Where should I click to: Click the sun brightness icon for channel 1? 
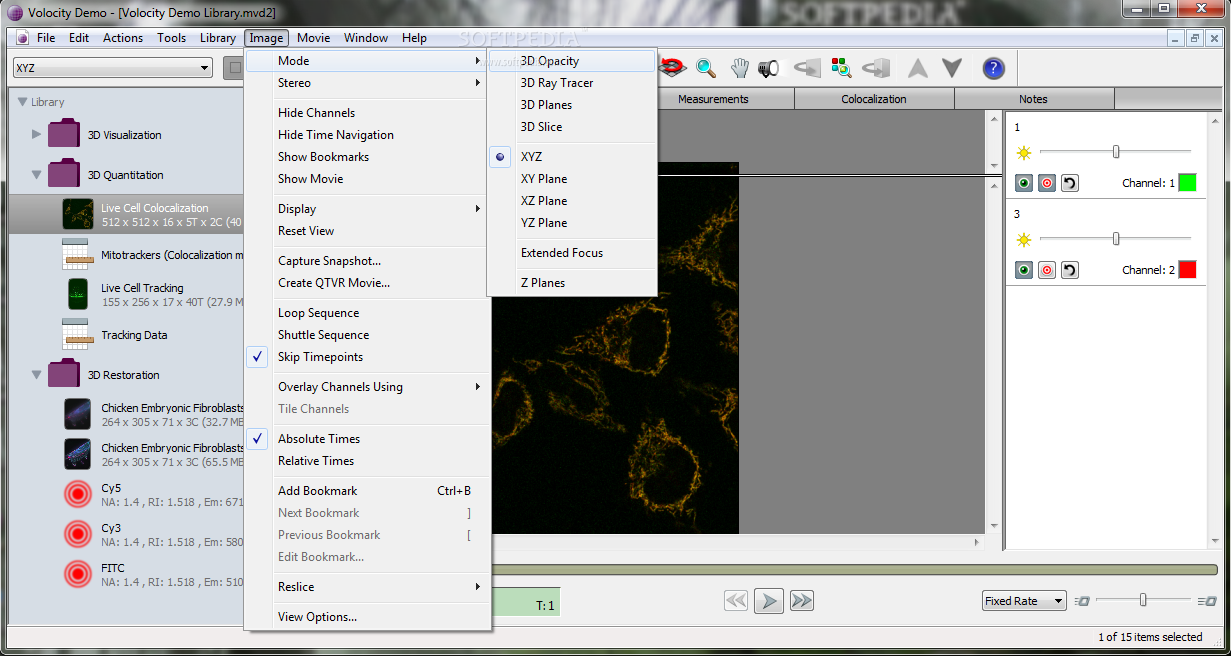coord(1023,153)
